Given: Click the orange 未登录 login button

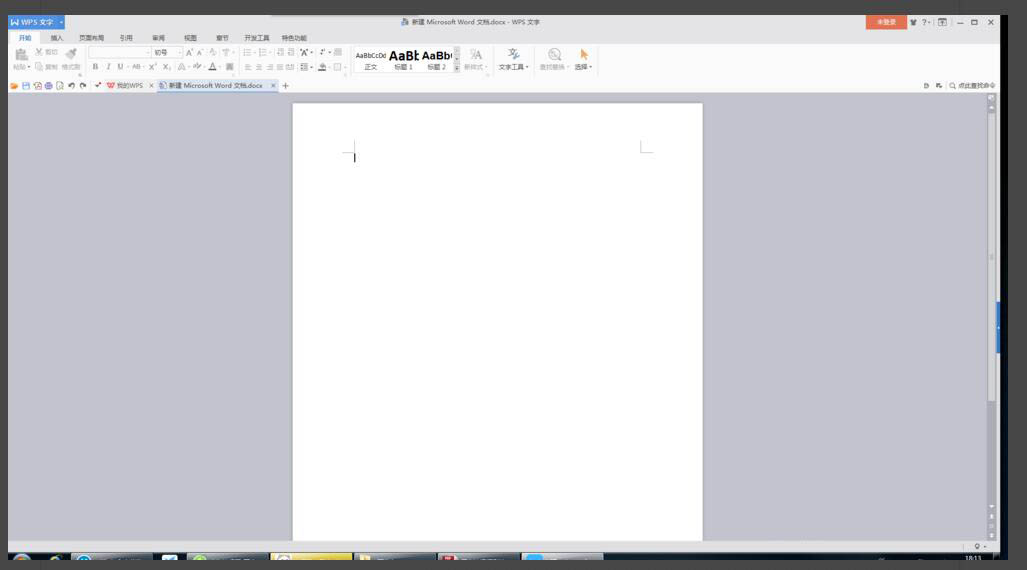Looking at the screenshot, I should [x=886, y=22].
